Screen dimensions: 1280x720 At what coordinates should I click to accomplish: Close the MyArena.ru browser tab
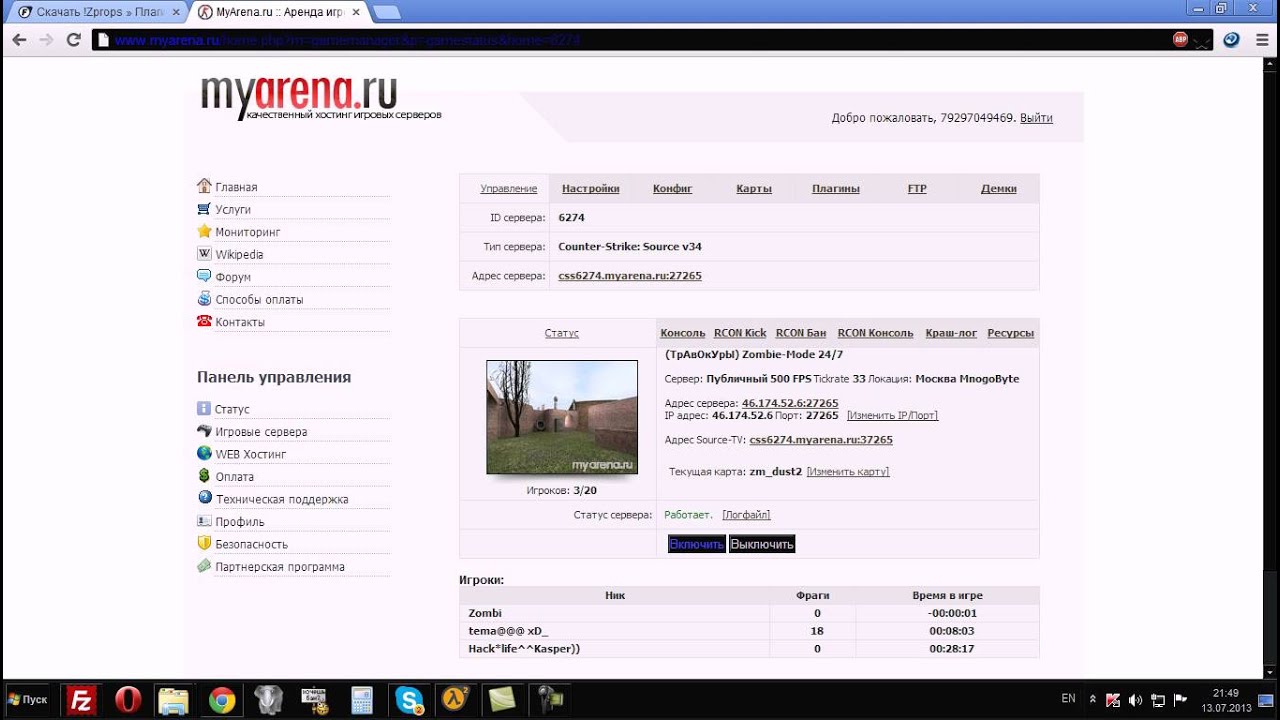(356, 12)
